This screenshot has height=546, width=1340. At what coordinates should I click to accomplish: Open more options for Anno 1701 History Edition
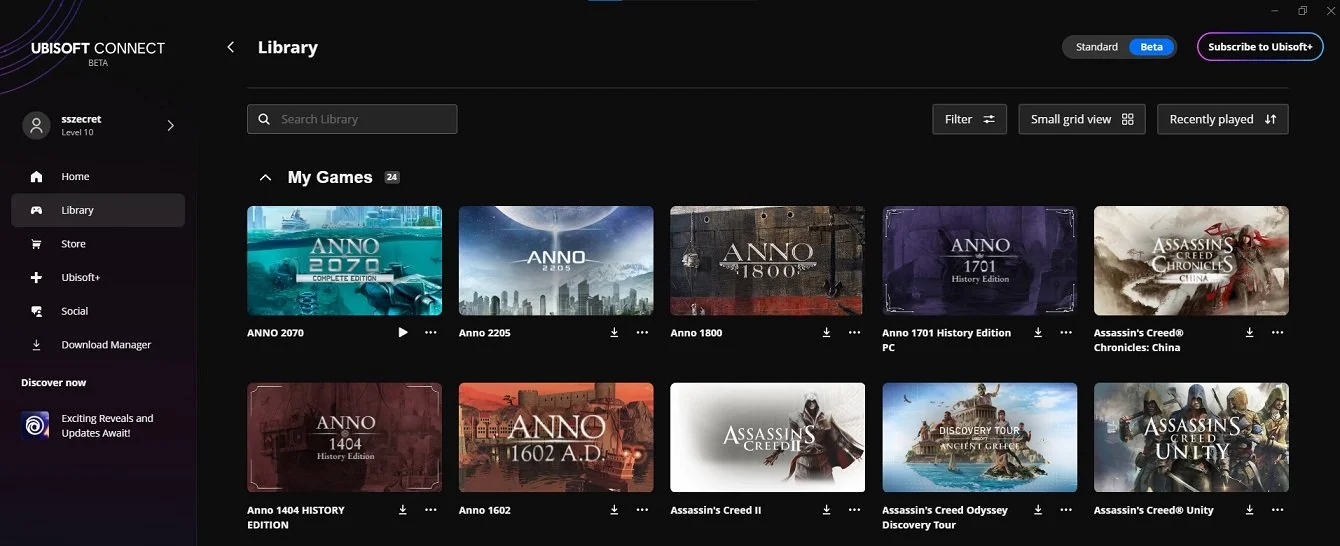1066,332
